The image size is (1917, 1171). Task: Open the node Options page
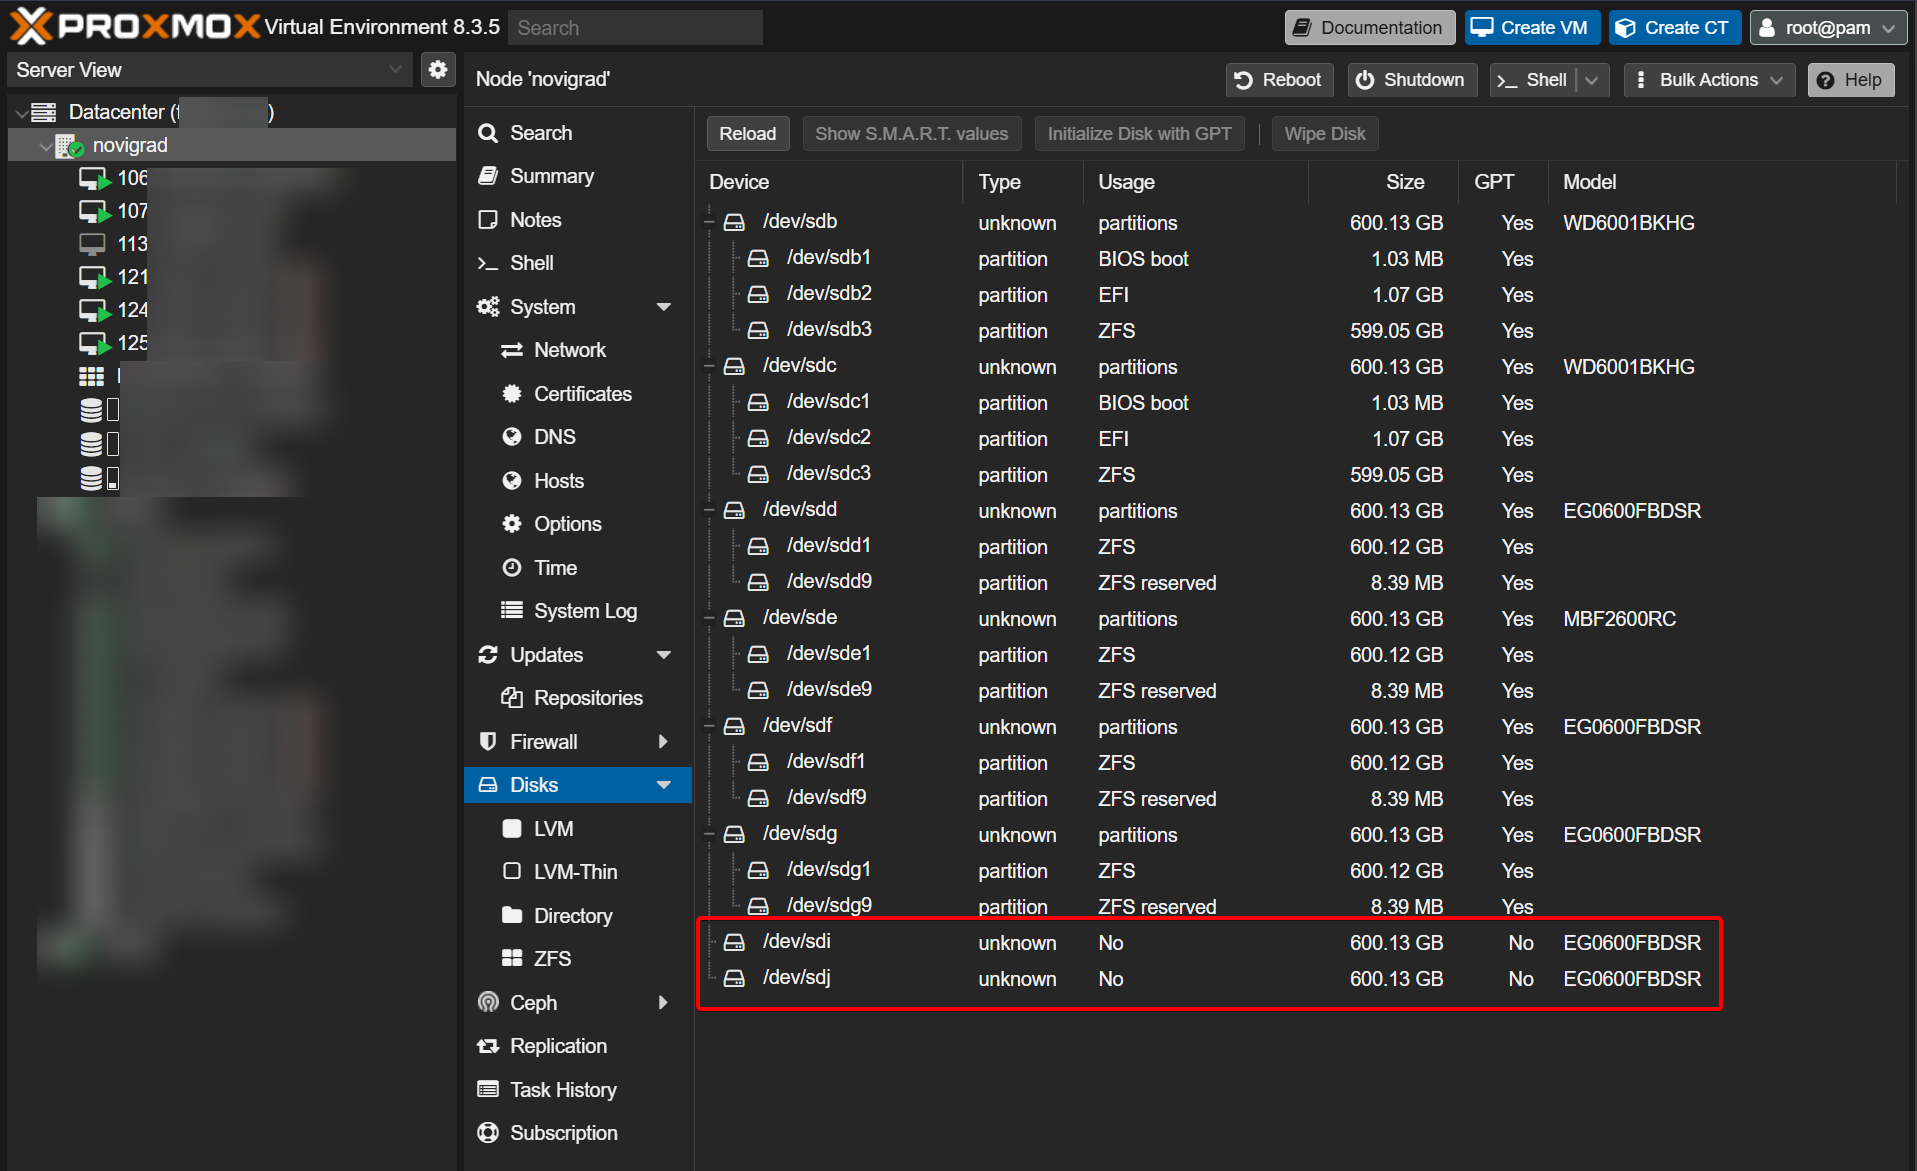pos(567,524)
